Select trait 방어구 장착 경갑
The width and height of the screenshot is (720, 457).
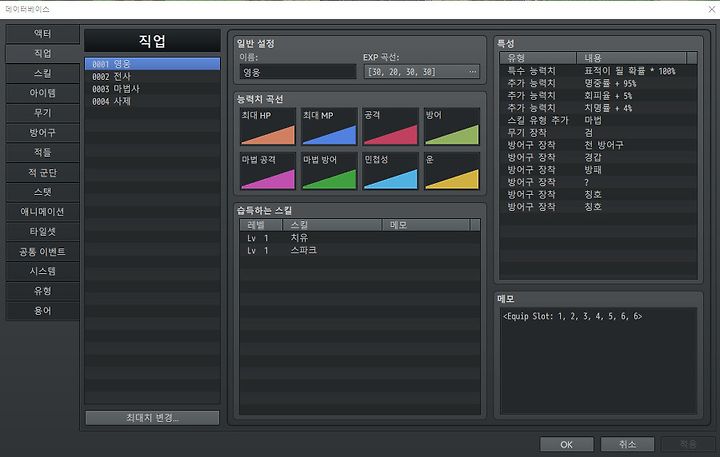pos(598,157)
